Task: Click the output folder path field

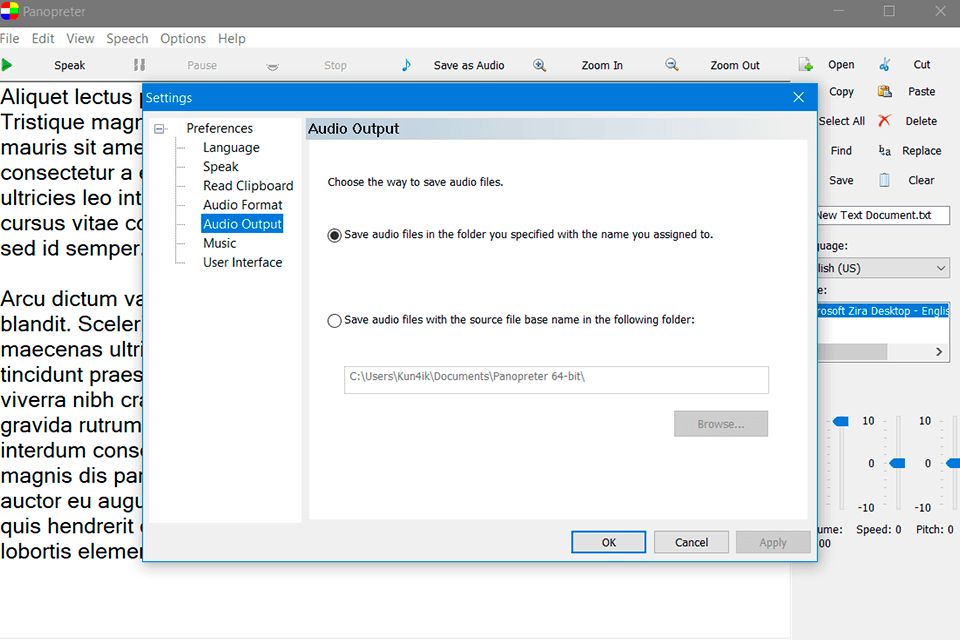Action: point(556,380)
